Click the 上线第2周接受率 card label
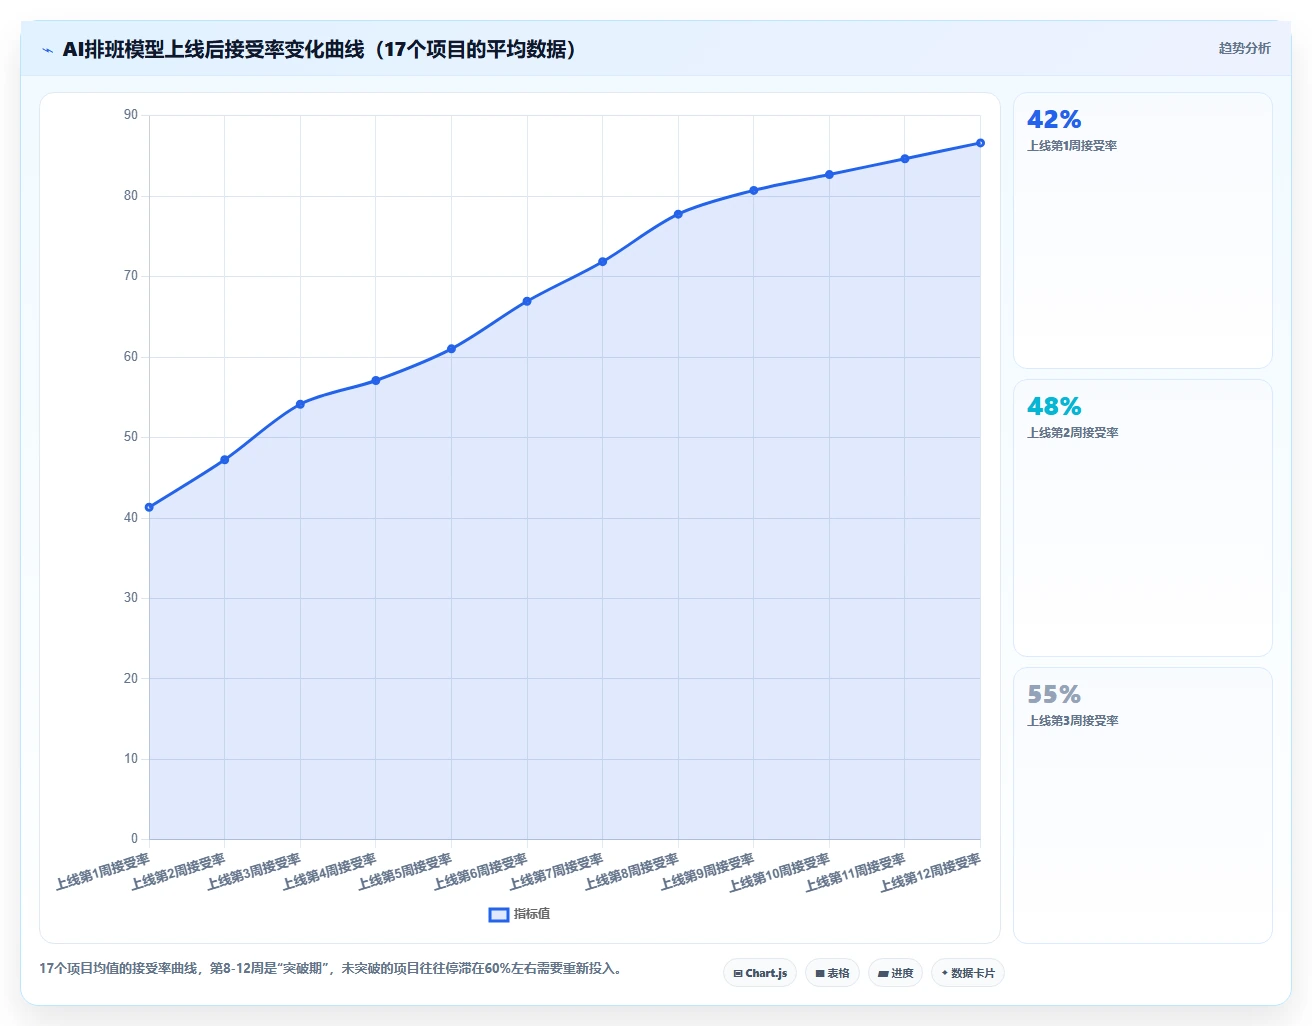This screenshot has height=1026, width=1312. (x=1072, y=433)
